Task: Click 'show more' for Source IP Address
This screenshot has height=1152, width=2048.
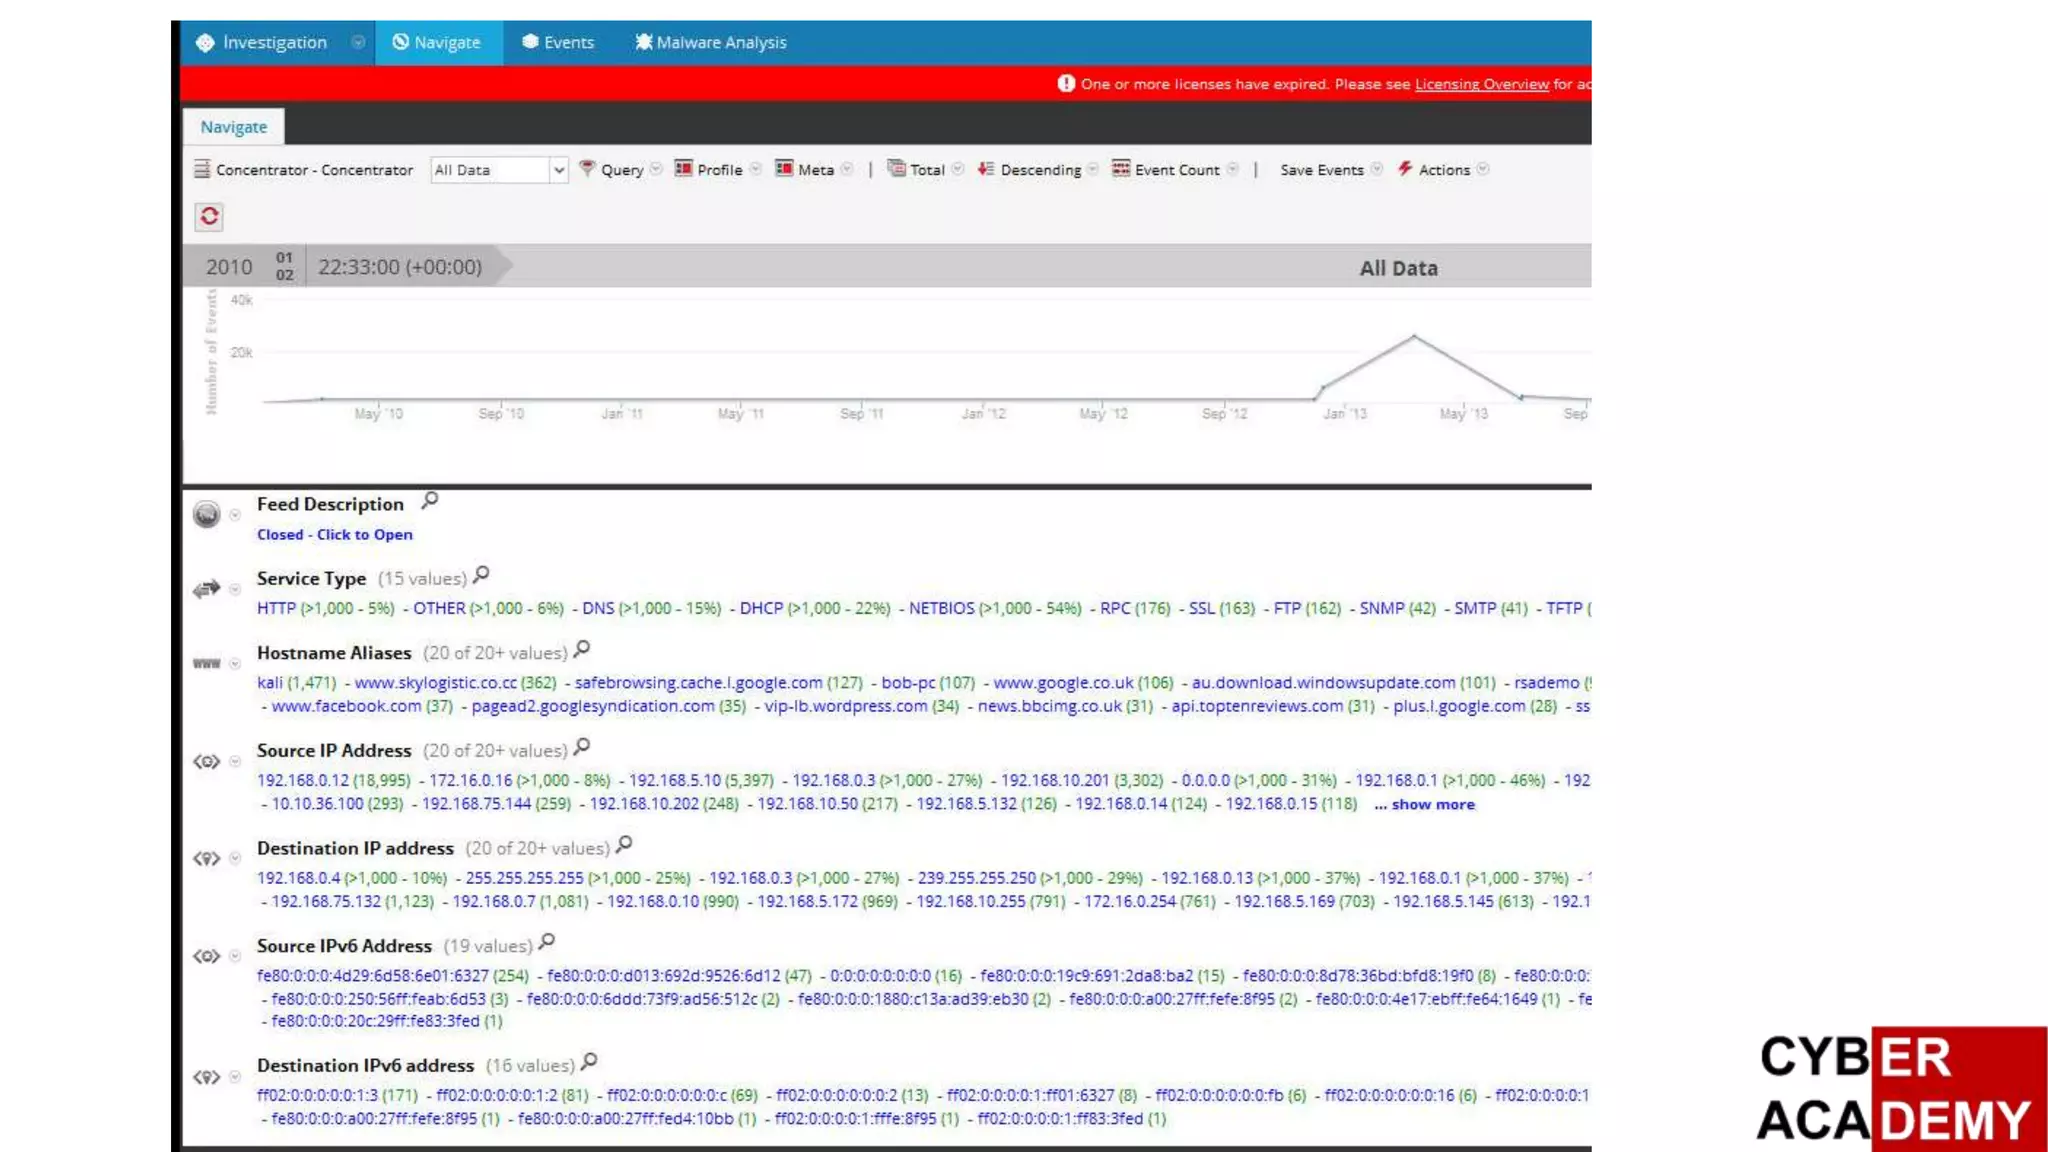Action: point(1431,805)
